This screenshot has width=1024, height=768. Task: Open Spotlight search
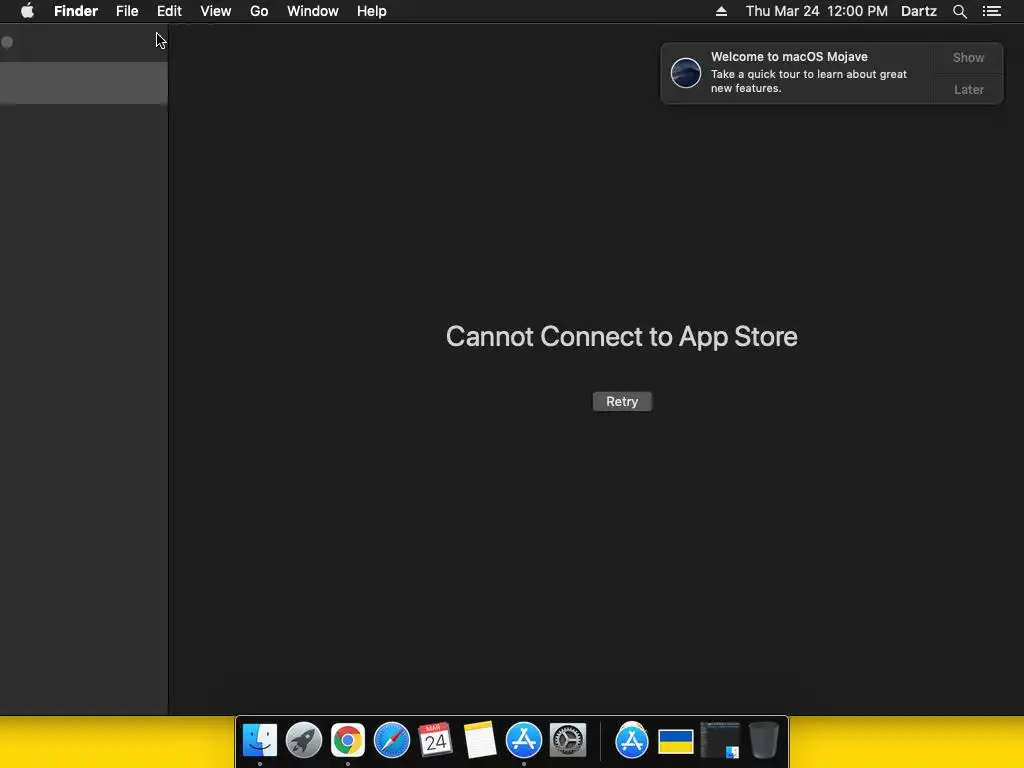[959, 11]
